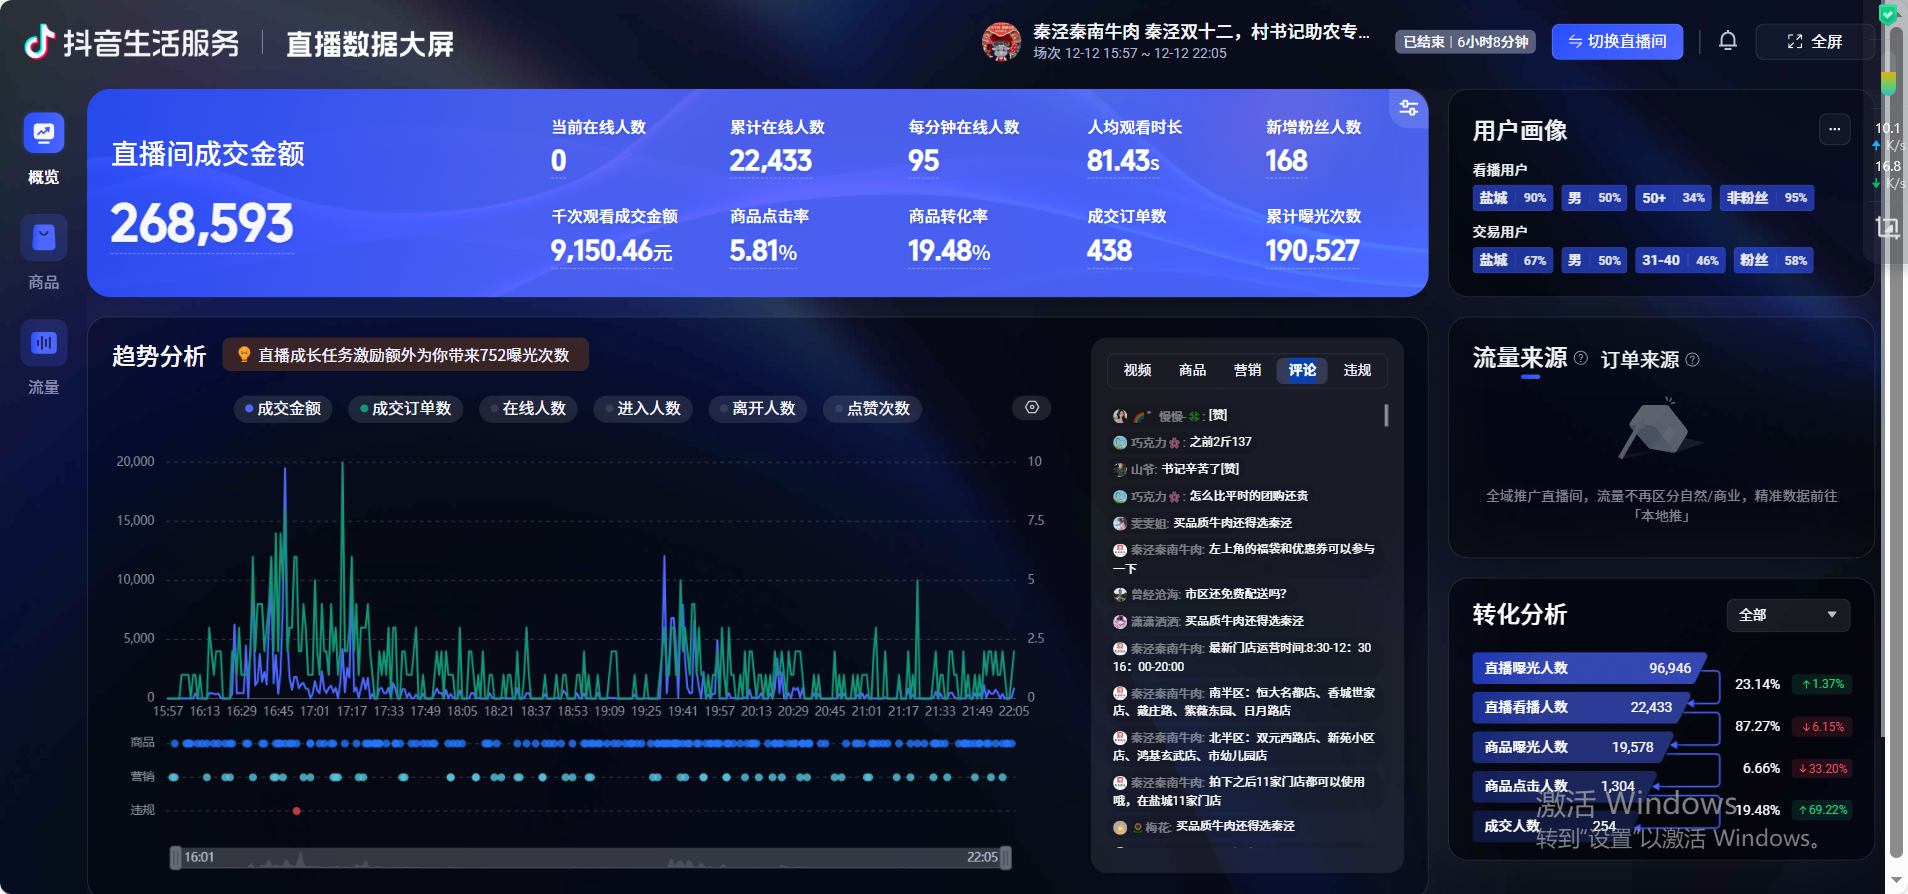Switch to the 订单来源 section
Screen dimensions: 1908x894
pos(1640,360)
